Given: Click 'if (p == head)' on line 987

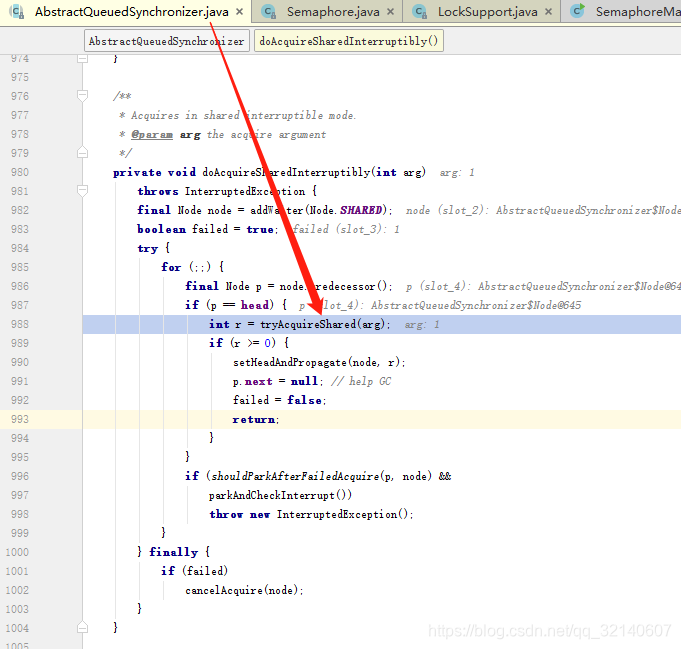Looking at the screenshot, I should [x=229, y=305].
